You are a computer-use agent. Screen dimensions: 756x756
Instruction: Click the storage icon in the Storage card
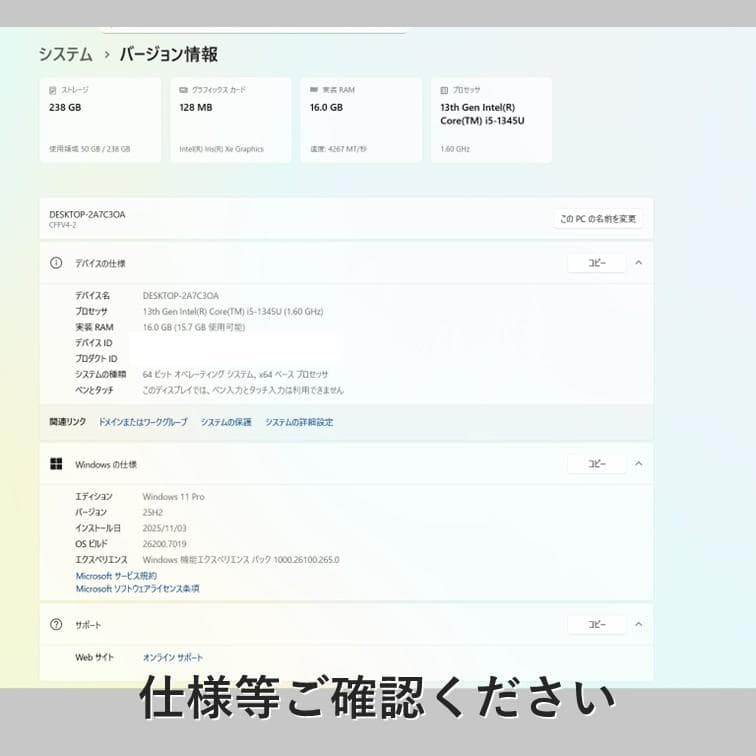pos(53,90)
